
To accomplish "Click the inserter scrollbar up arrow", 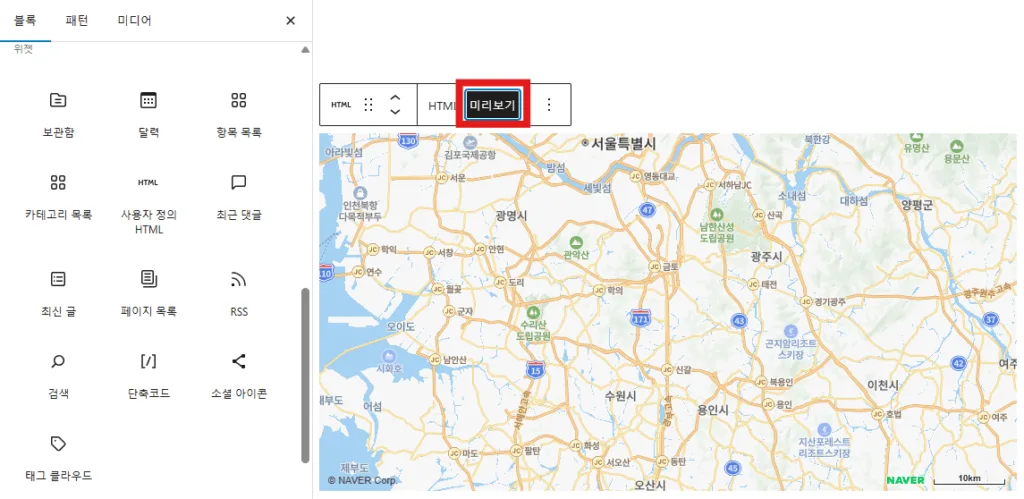I will tap(305, 50).
